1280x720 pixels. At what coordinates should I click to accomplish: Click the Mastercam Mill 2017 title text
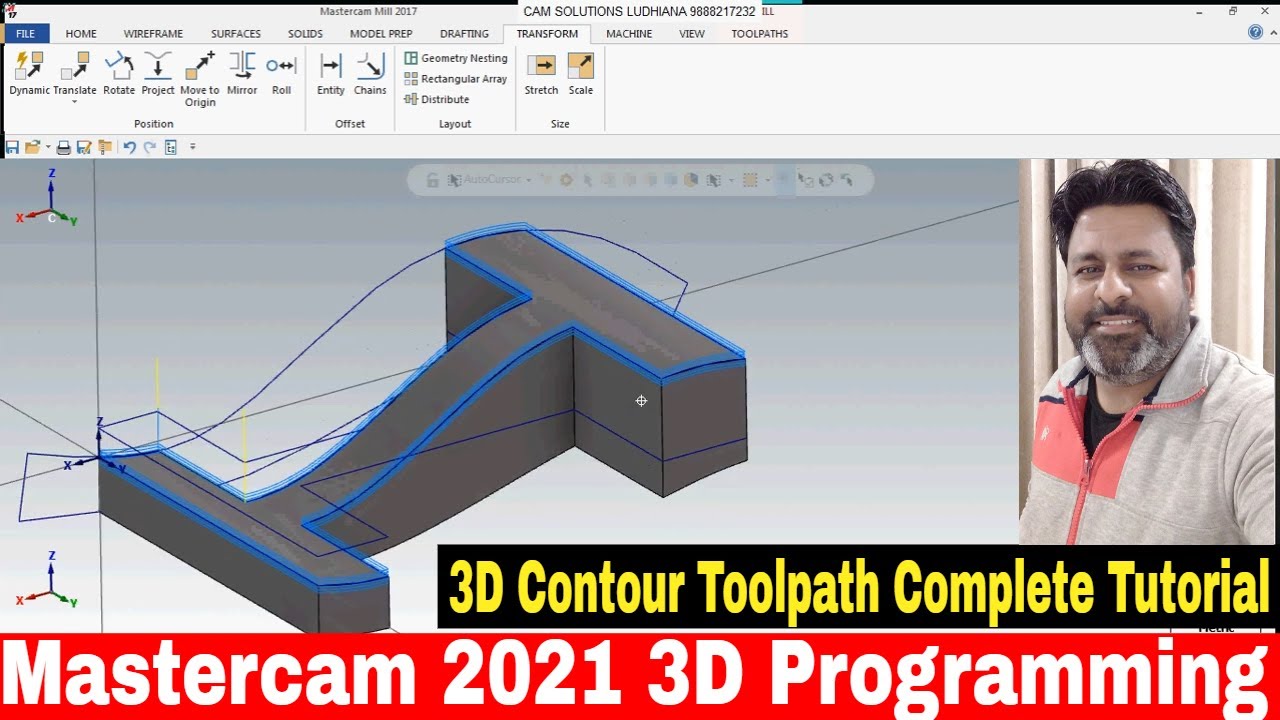click(369, 11)
